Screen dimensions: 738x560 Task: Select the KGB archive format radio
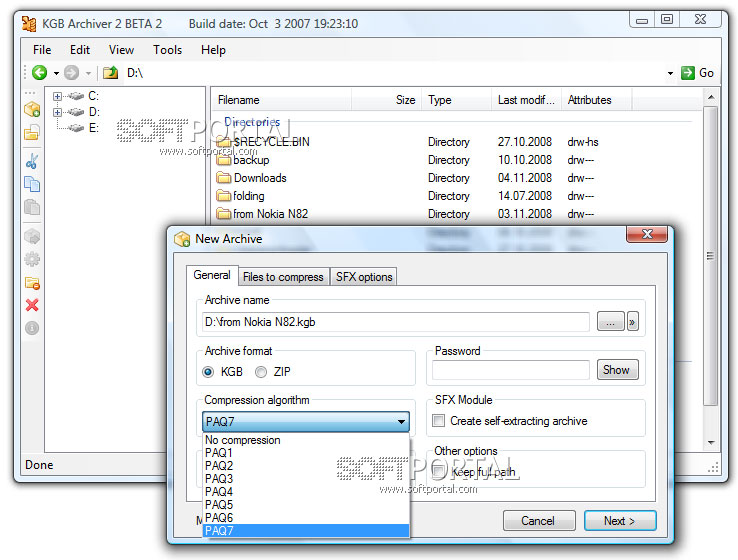[x=208, y=372]
